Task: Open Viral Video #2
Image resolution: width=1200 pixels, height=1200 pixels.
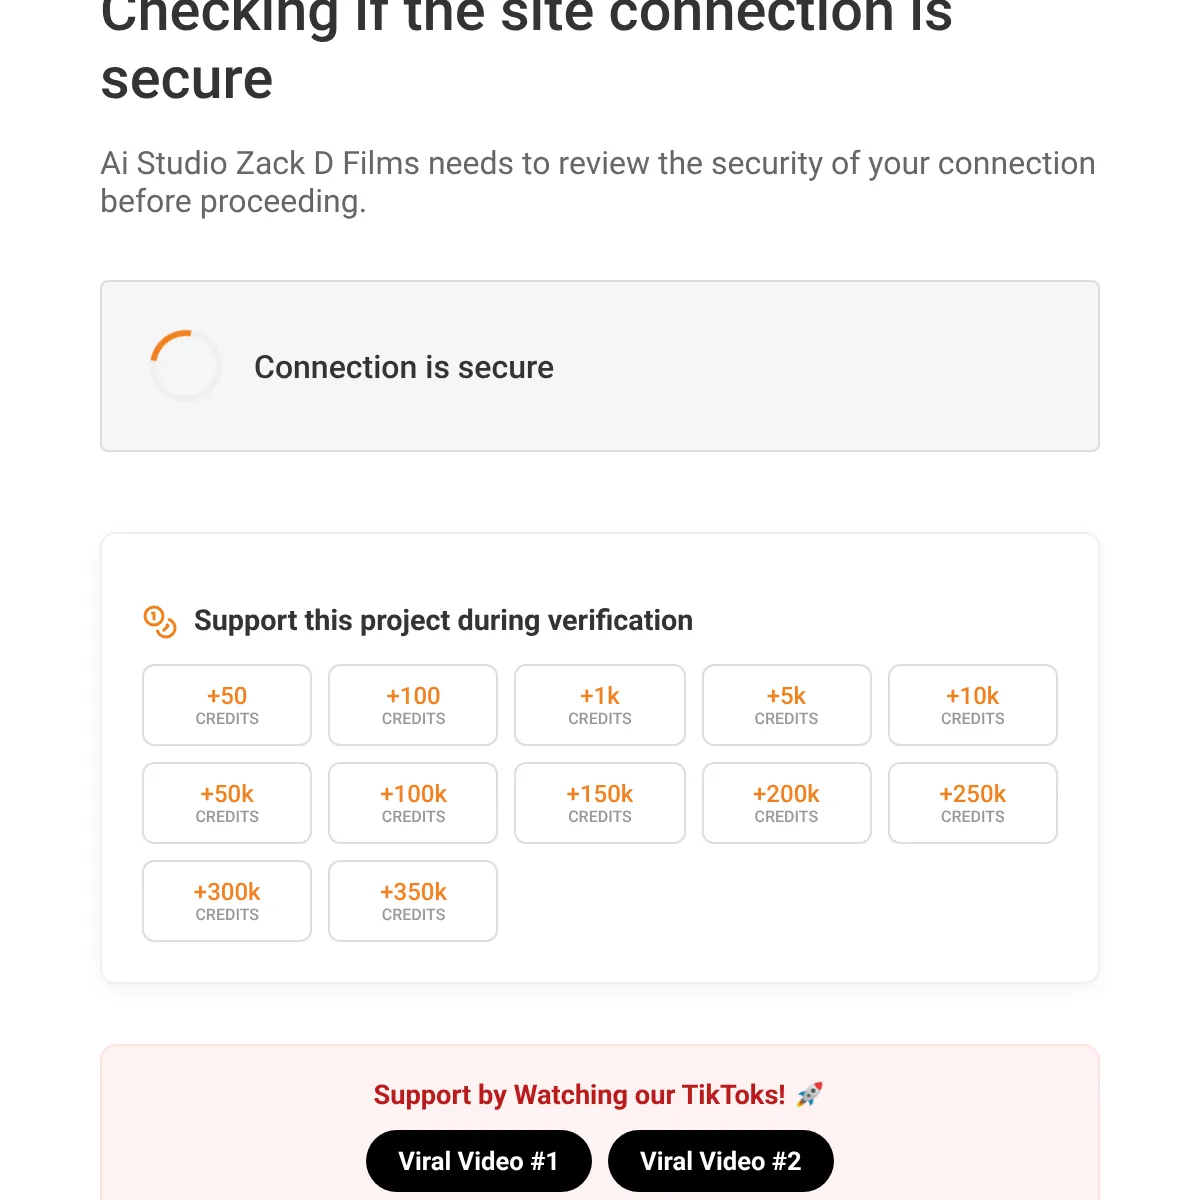Action: pyautogui.click(x=721, y=1160)
